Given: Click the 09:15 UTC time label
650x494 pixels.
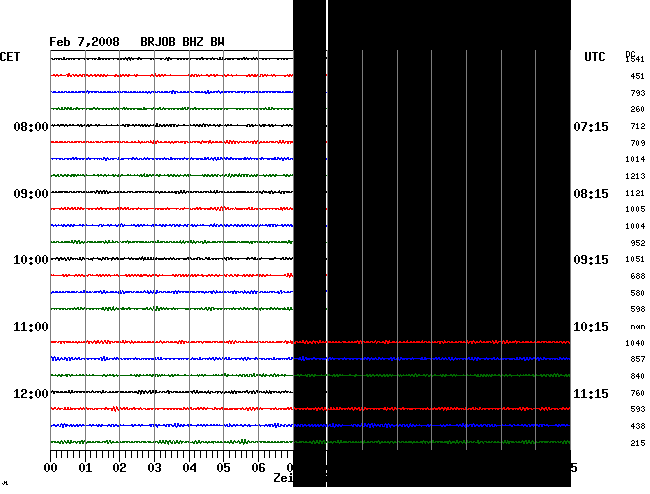Looking at the screenshot, I should point(591,260).
